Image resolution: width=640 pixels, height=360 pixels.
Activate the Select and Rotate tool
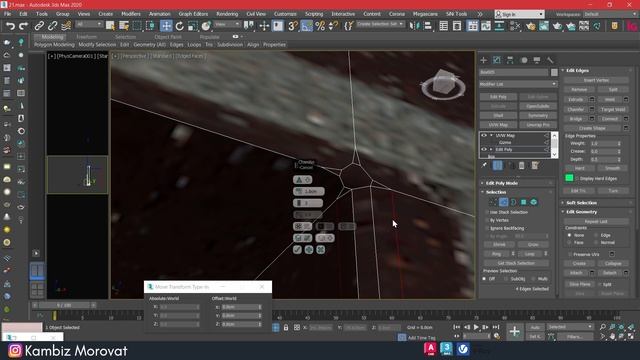click(180, 26)
